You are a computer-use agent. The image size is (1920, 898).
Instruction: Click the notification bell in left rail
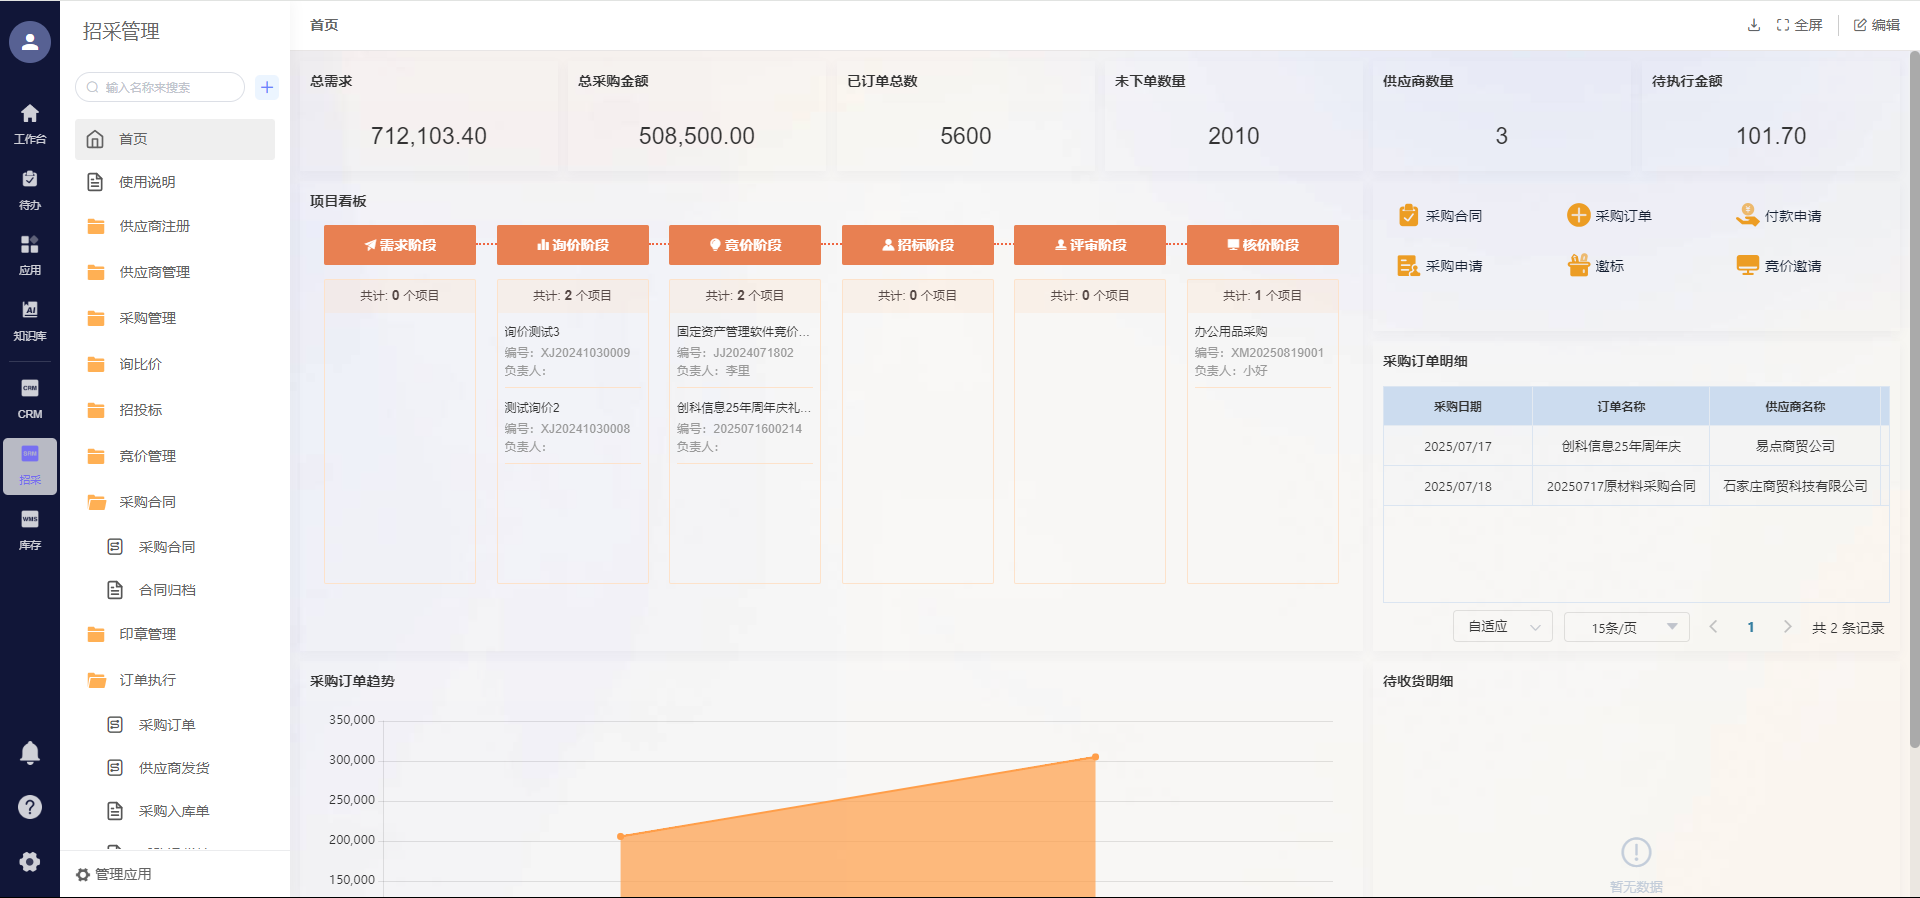[x=30, y=753]
